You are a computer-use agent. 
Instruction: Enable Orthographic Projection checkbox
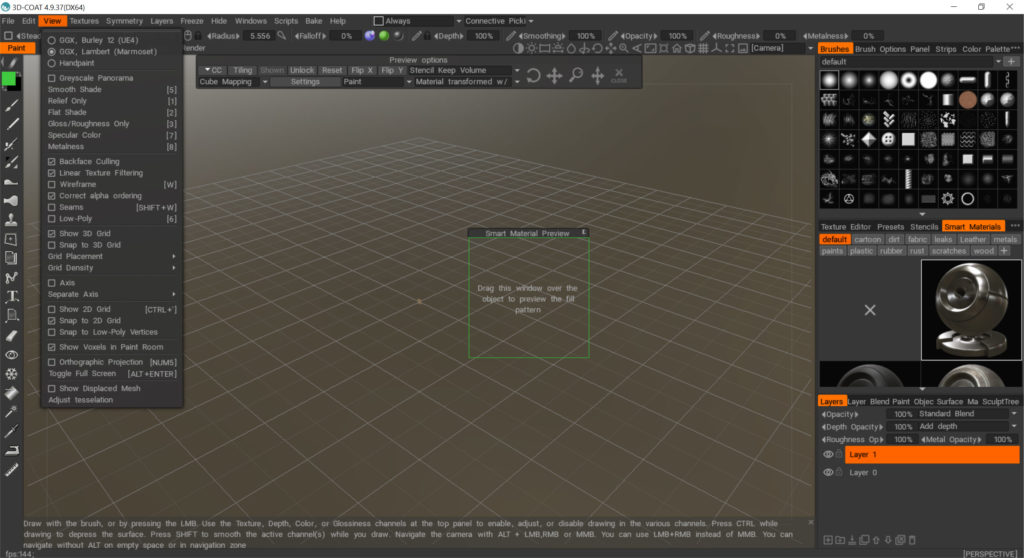point(52,362)
